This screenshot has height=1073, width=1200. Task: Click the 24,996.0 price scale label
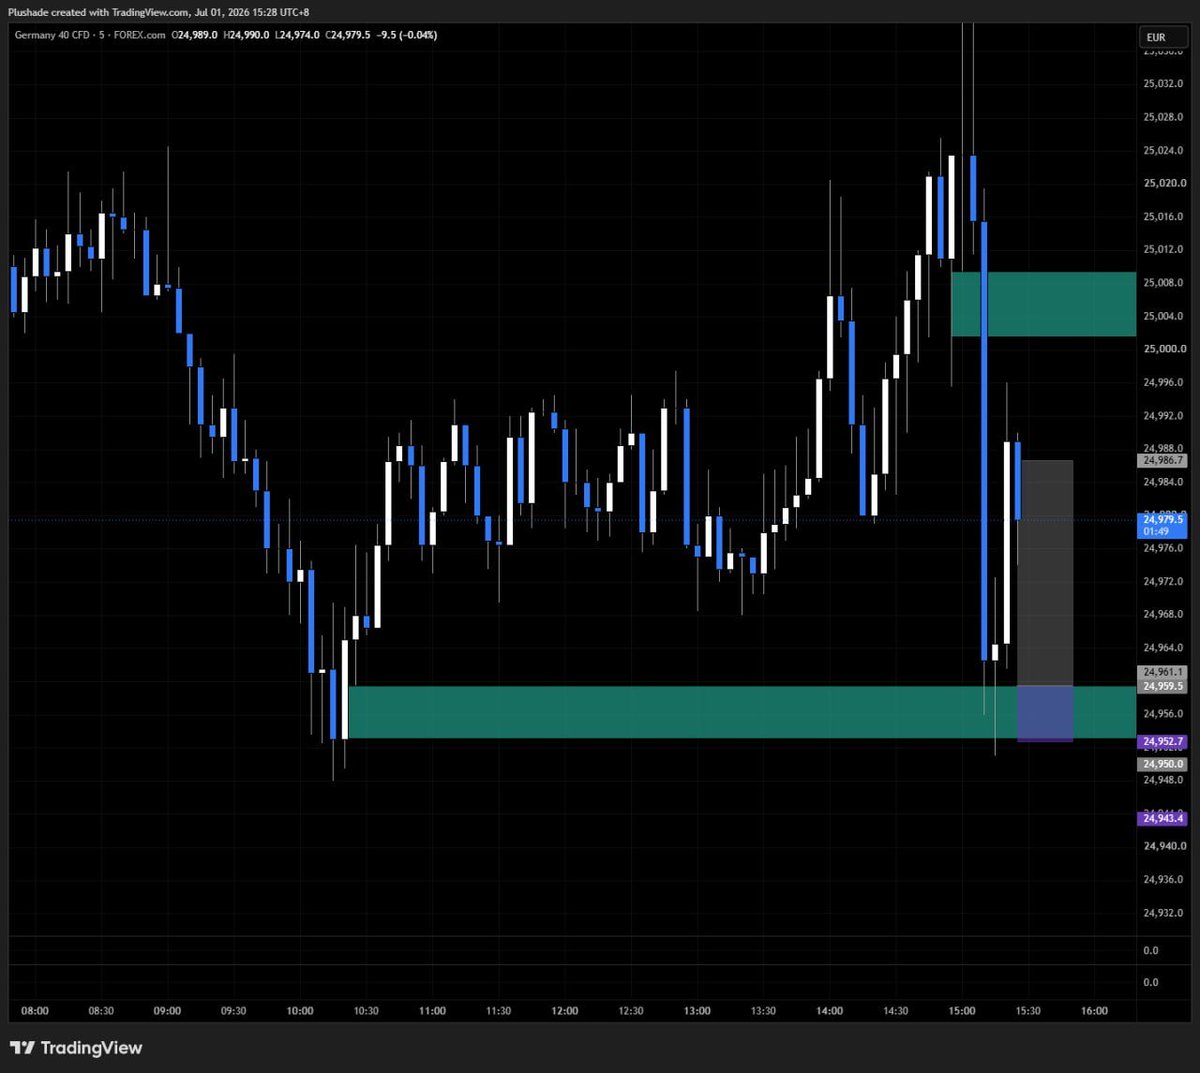click(1163, 382)
